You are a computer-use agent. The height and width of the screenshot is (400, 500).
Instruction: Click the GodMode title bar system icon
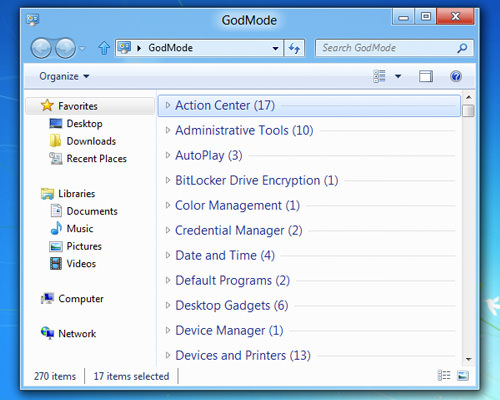tap(33, 20)
